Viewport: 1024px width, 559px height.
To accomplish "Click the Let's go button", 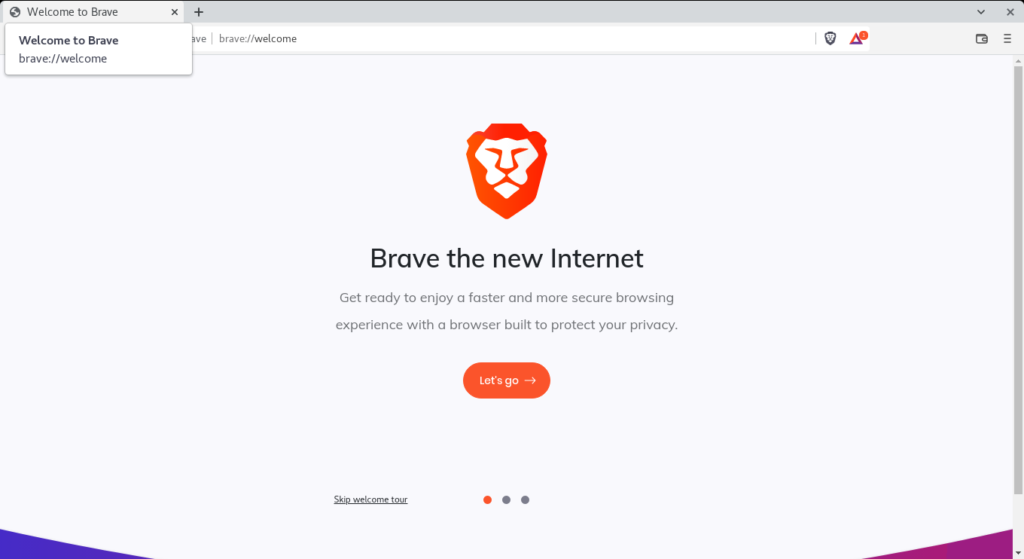I will click(x=507, y=381).
